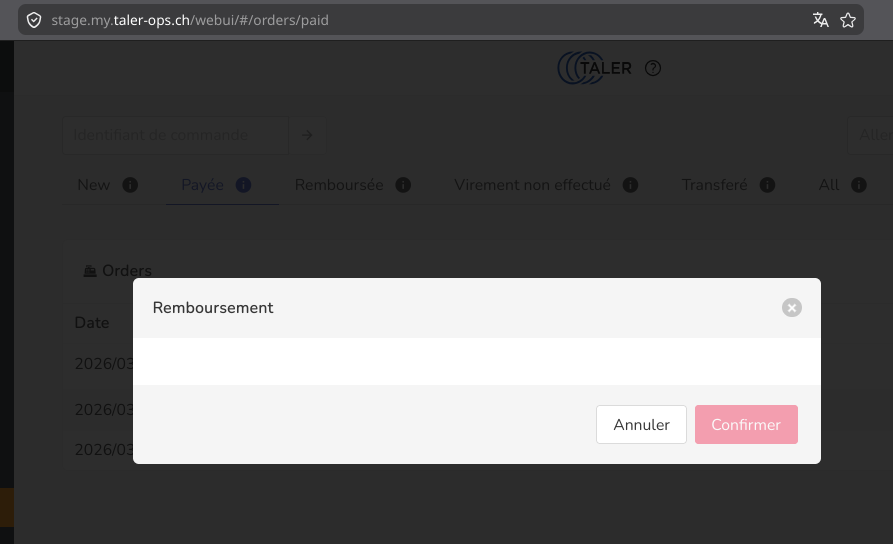Click the info icon beside Transferé

point(767,185)
